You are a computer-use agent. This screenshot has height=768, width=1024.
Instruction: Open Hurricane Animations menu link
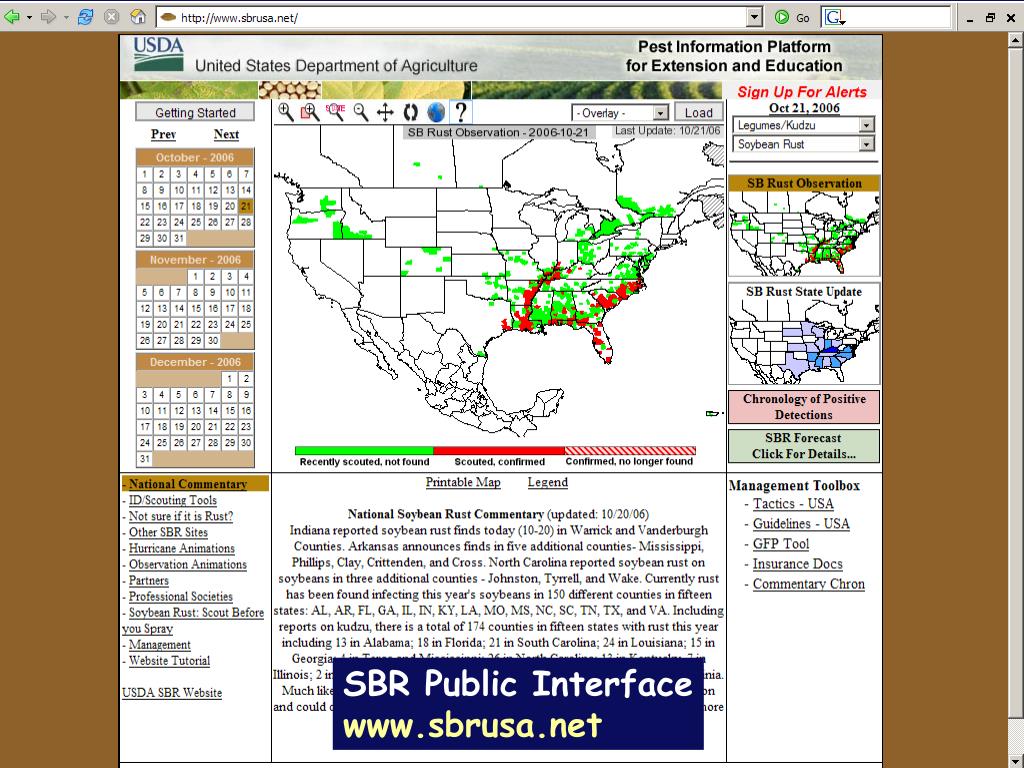[x=182, y=548]
